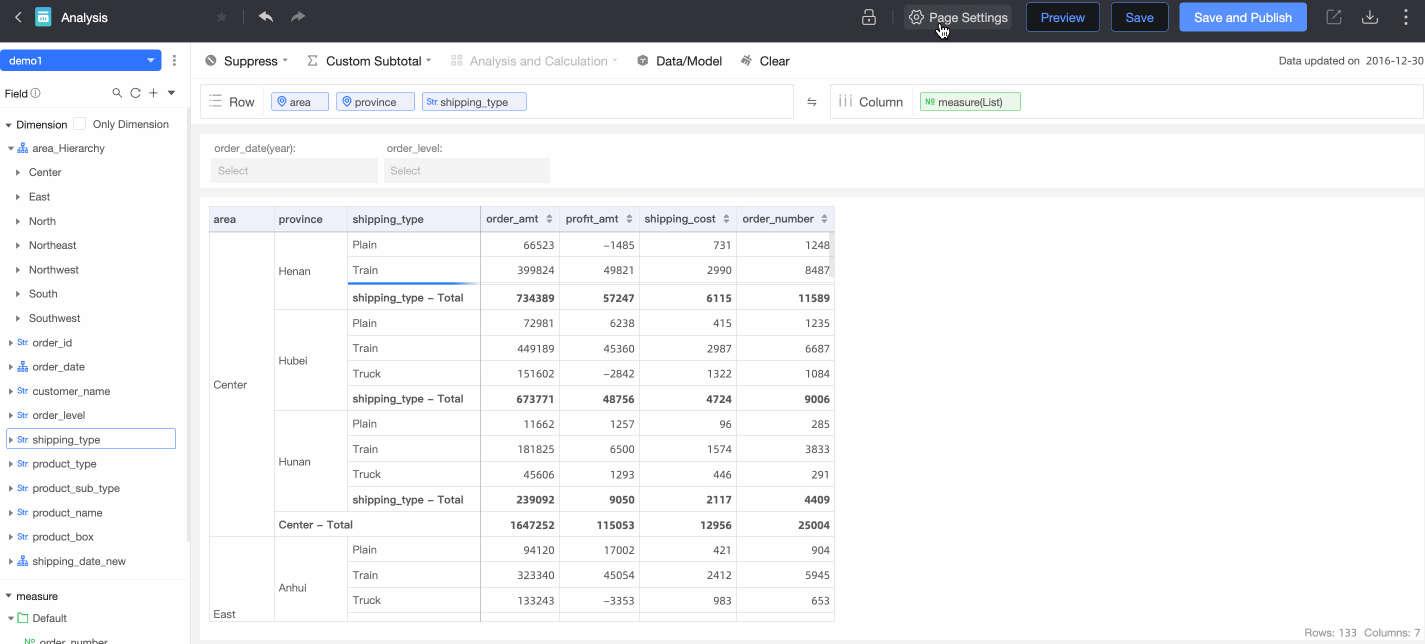Image resolution: width=1425 pixels, height=644 pixels.
Task: Expand the Northeast area tree node
Action: tap(18, 245)
